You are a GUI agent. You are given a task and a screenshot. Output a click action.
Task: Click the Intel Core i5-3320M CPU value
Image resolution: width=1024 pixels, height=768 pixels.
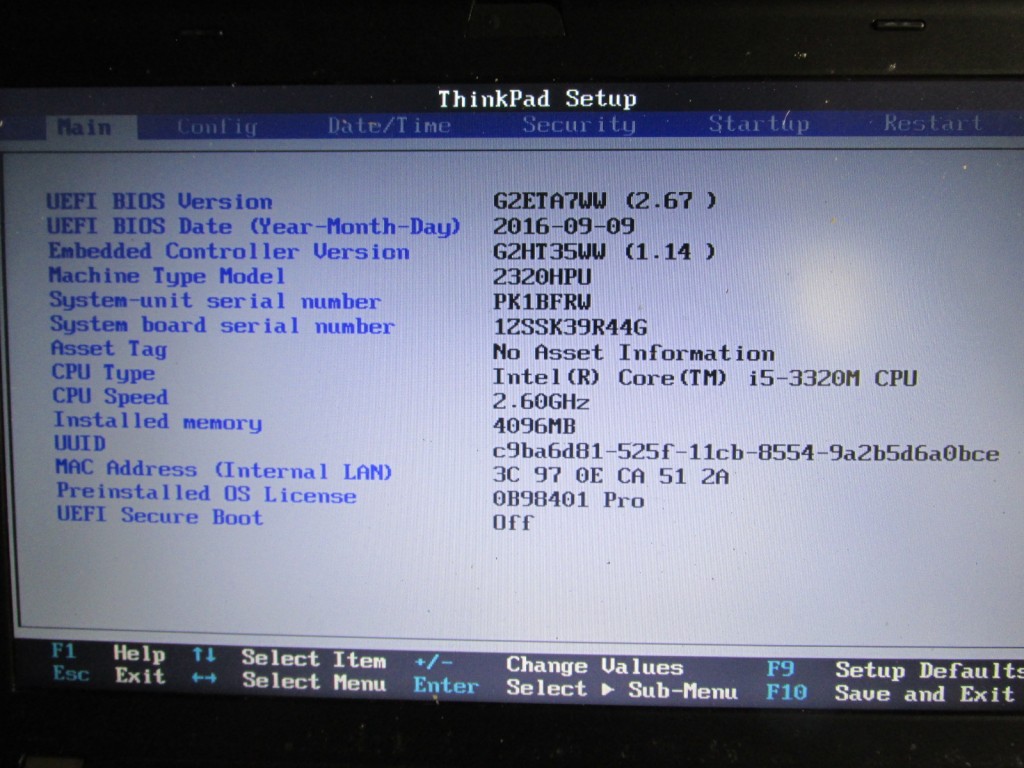click(705, 377)
